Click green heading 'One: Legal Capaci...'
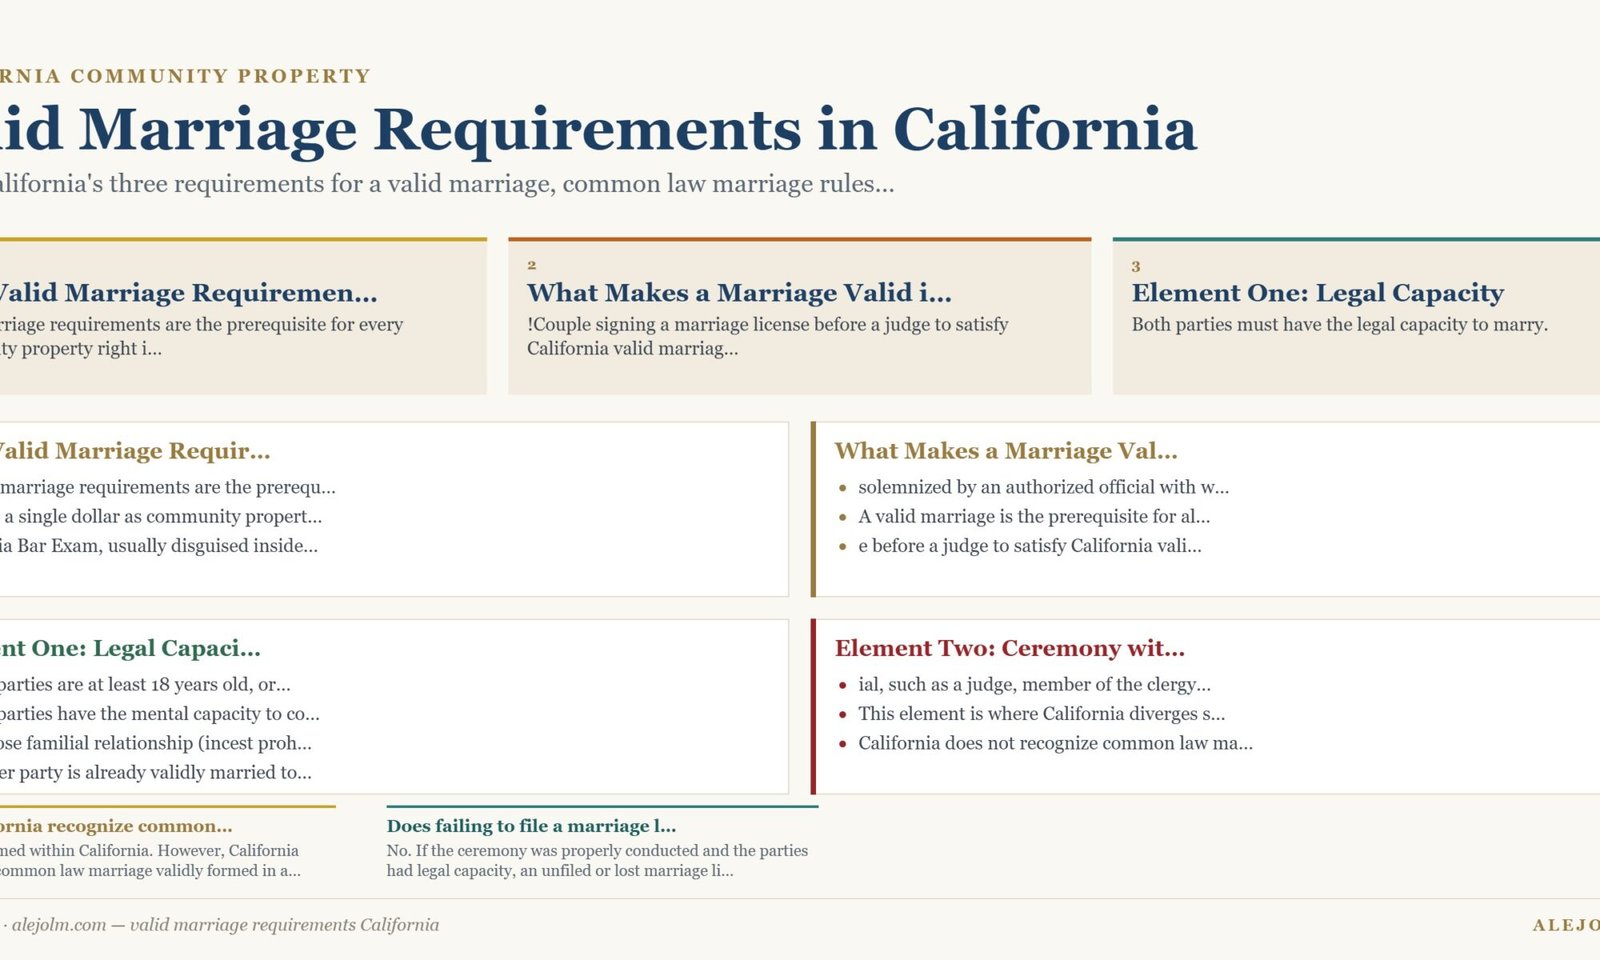The width and height of the screenshot is (1600, 960). click(146, 648)
